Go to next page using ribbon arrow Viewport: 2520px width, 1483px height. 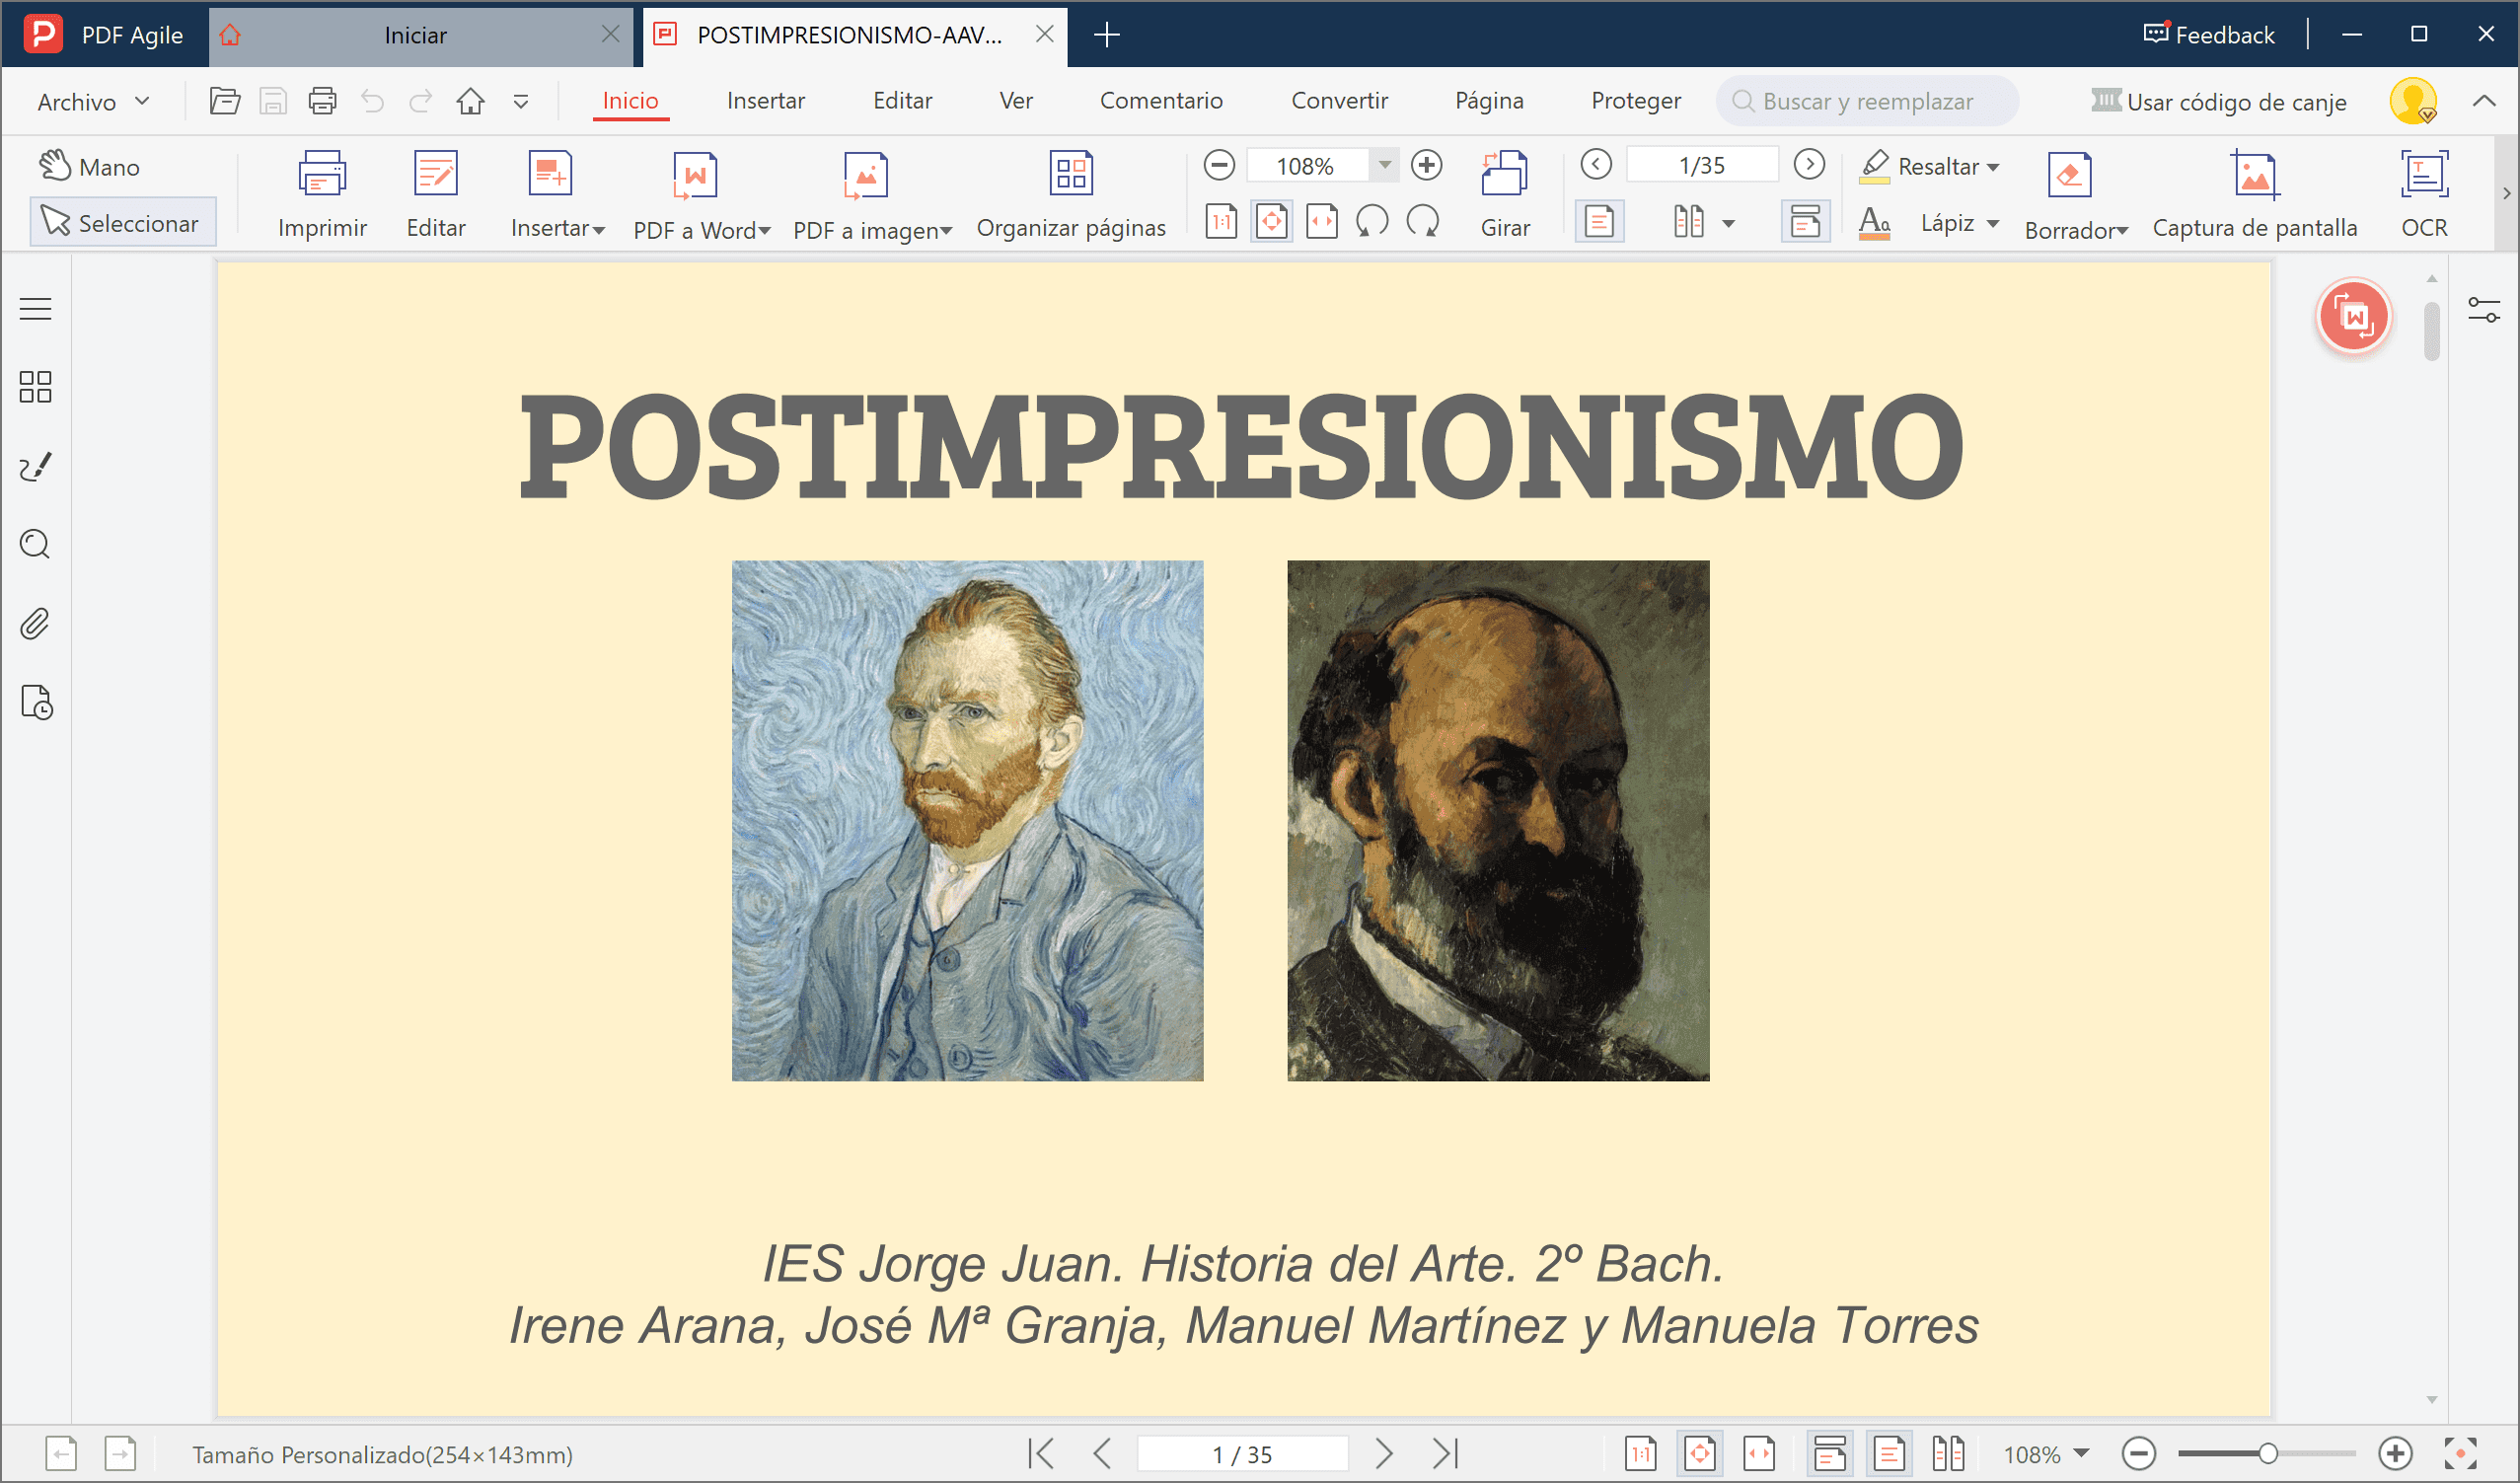tap(1809, 164)
